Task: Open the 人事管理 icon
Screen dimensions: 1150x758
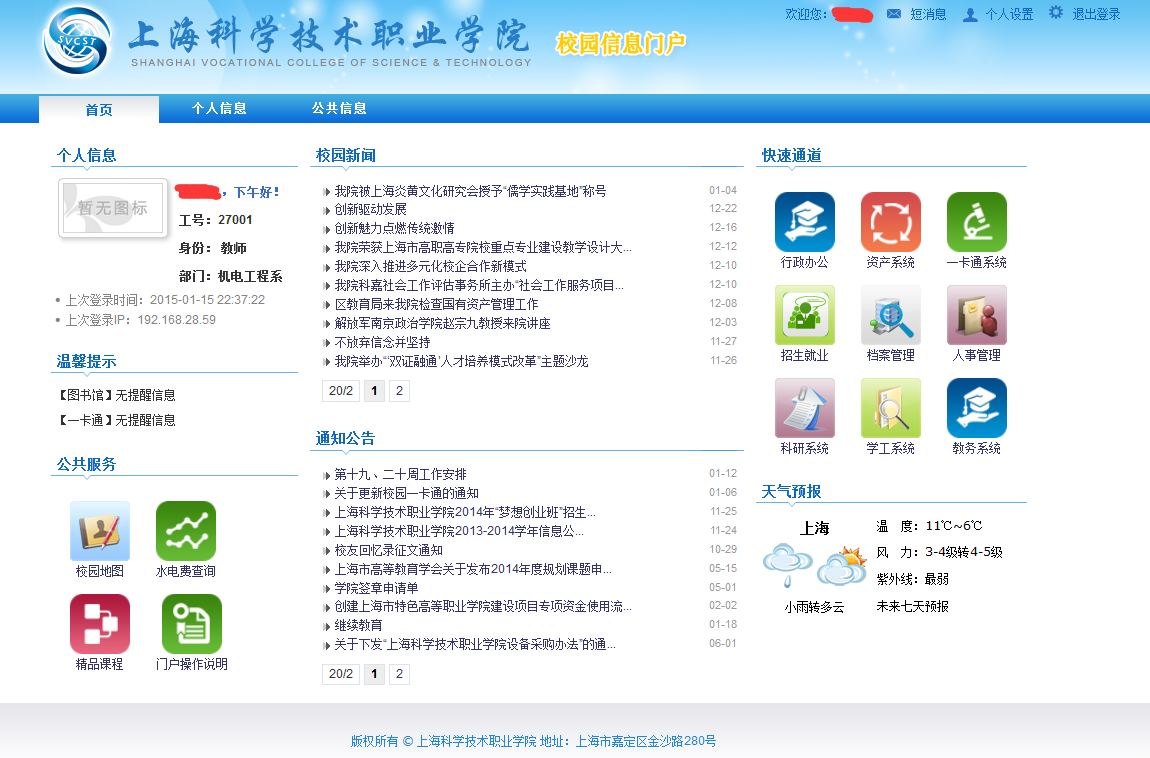Action: [x=976, y=315]
